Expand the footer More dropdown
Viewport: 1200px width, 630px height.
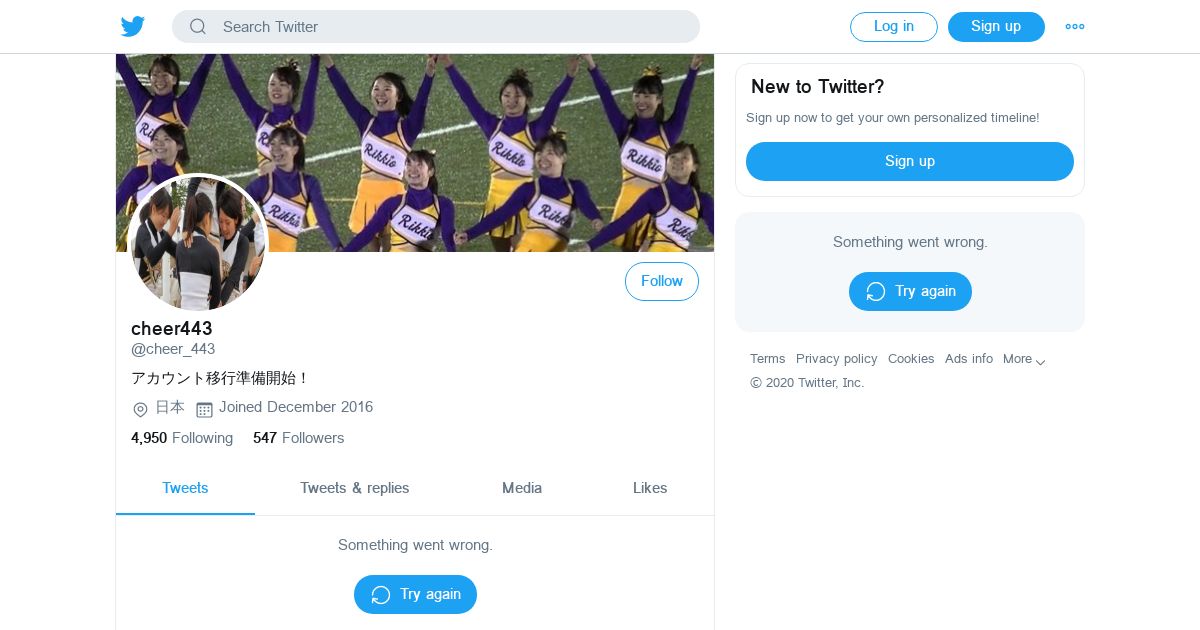1024,359
